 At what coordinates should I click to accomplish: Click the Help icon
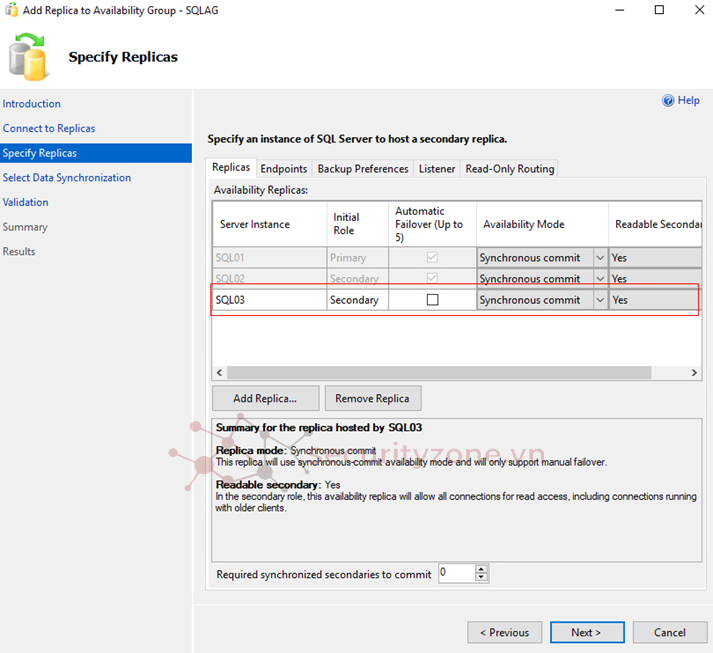pyautogui.click(x=669, y=101)
